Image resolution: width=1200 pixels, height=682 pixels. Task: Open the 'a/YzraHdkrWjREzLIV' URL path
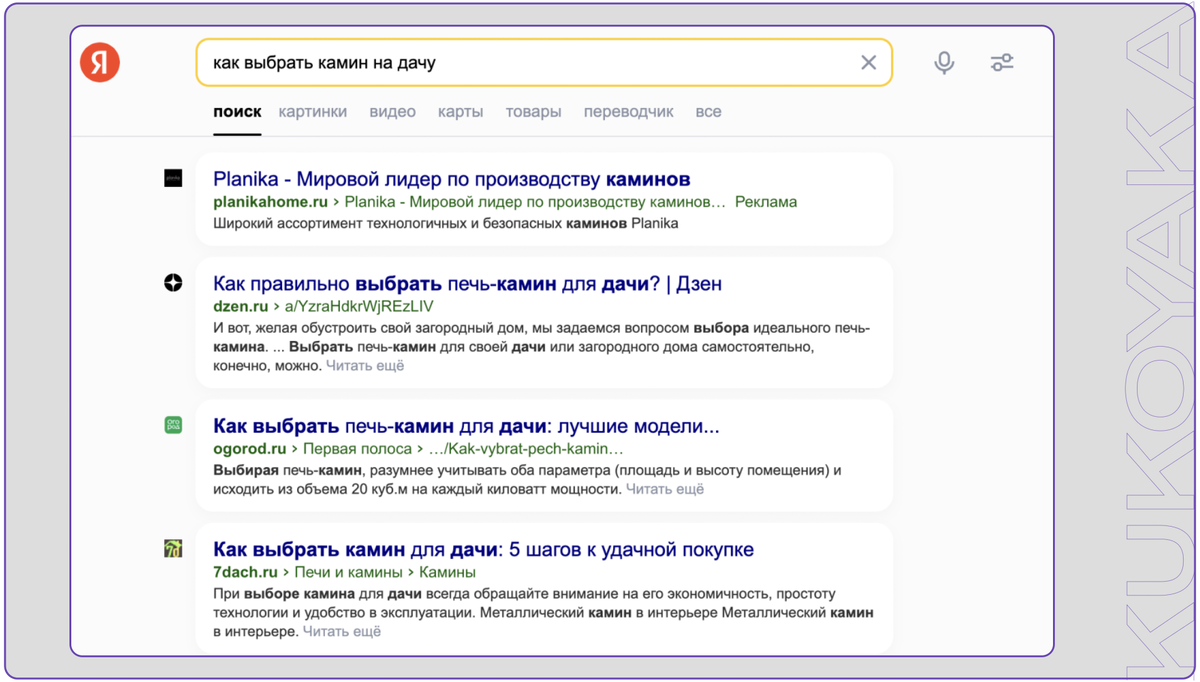click(359, 306)
